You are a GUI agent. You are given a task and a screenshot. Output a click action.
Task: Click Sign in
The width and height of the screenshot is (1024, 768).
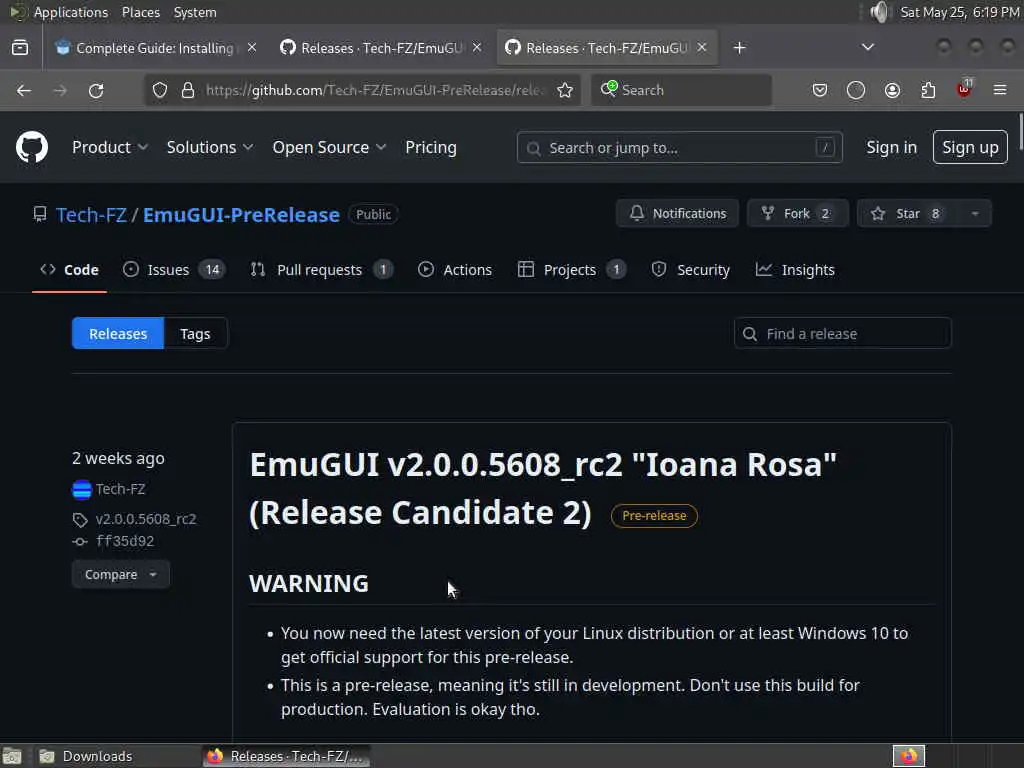[891, 148]
